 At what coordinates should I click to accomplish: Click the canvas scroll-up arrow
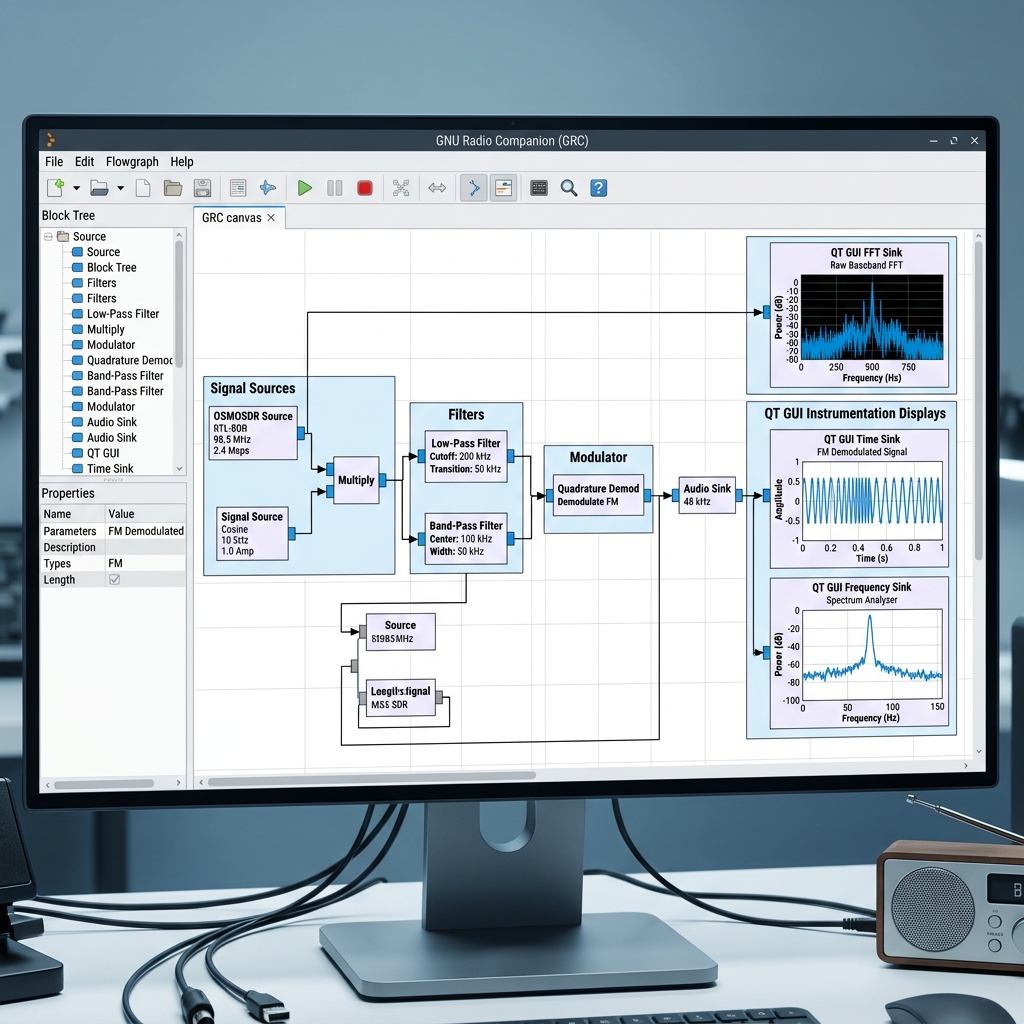[978, 236]
